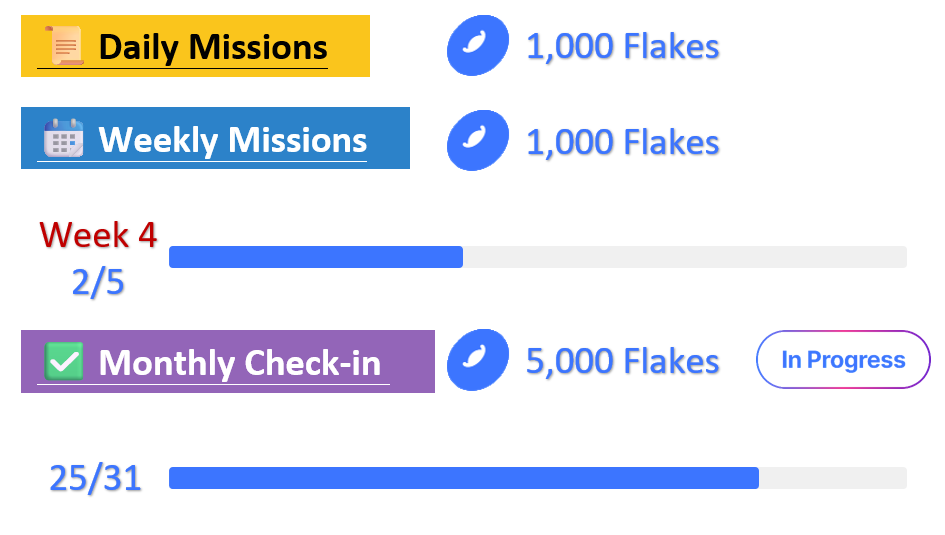Click the unfilled part of Week 4 progress bar

685,257
